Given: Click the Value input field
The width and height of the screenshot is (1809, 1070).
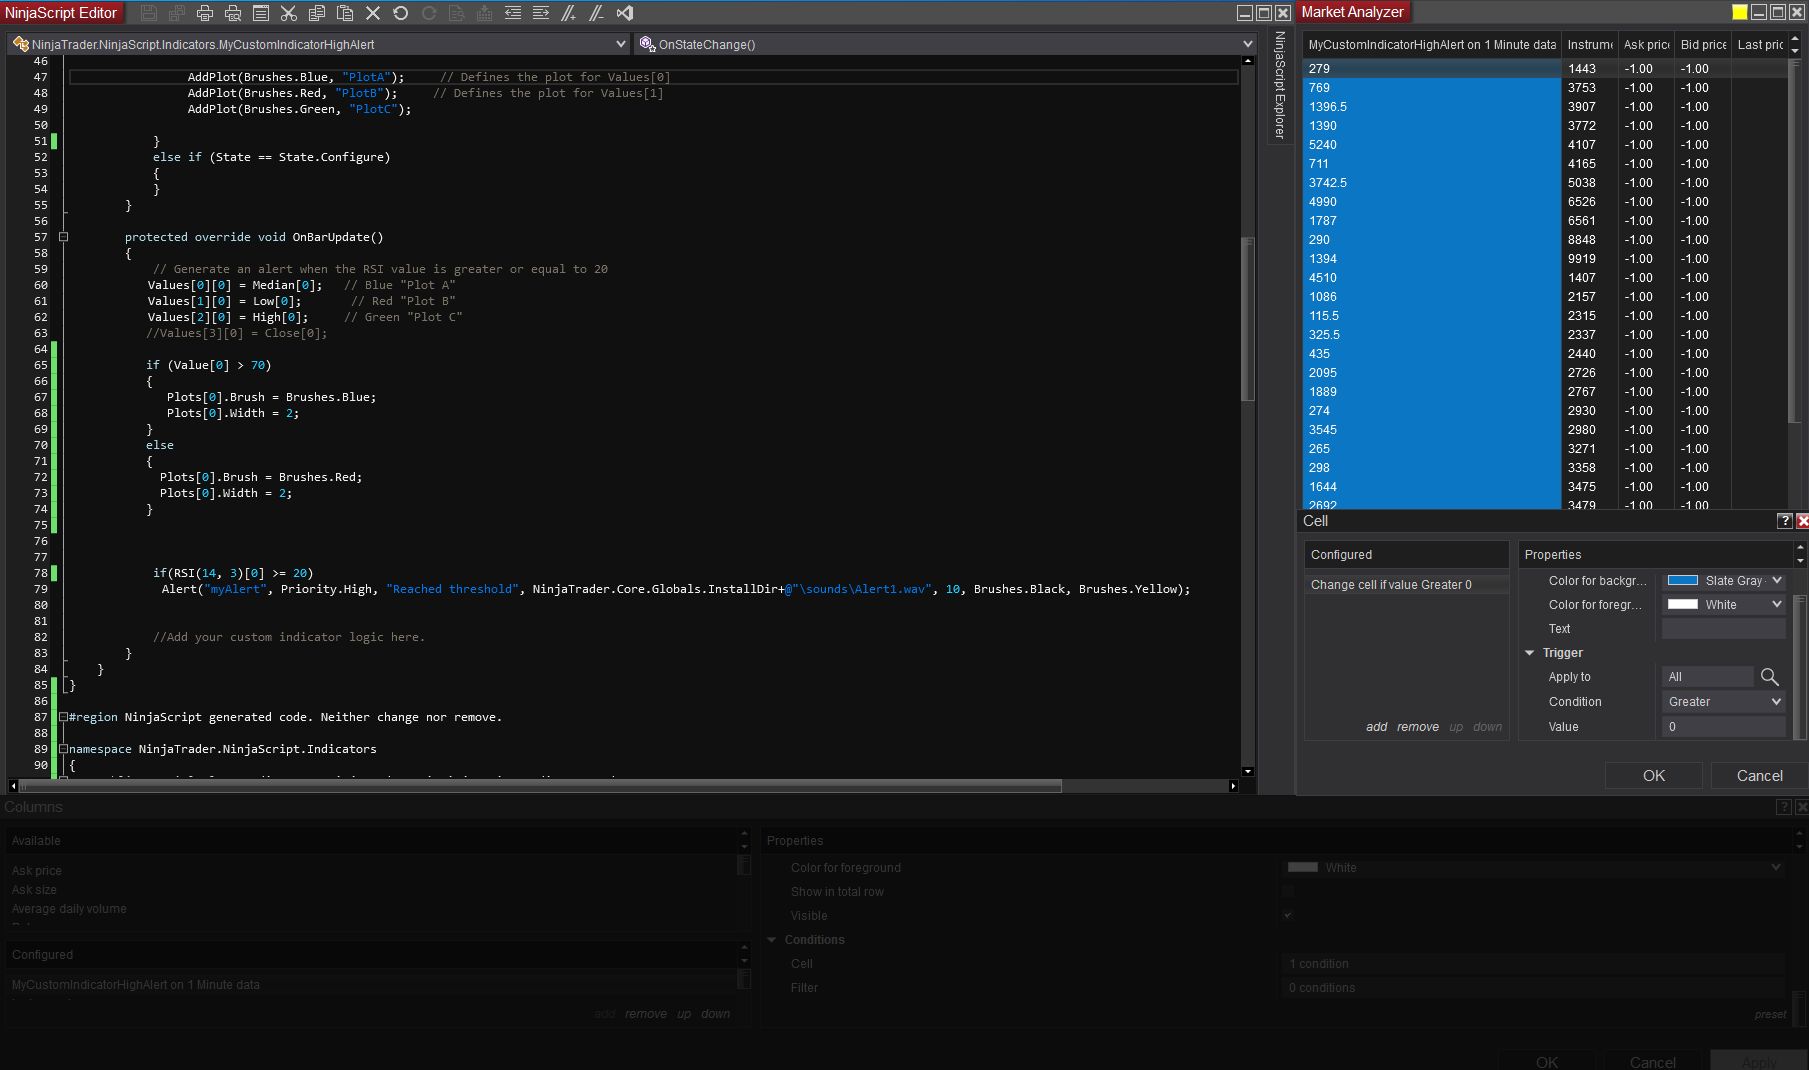Looking at the screenshot, I should coord(1723,727).
